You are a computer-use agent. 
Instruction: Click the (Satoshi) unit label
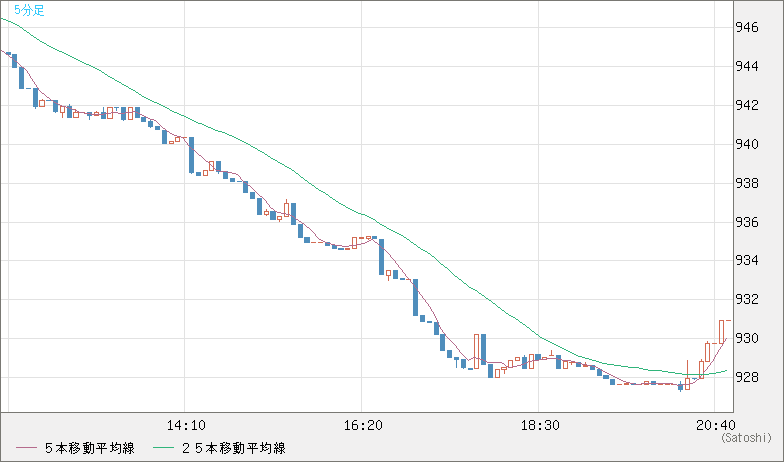point(746,438)
